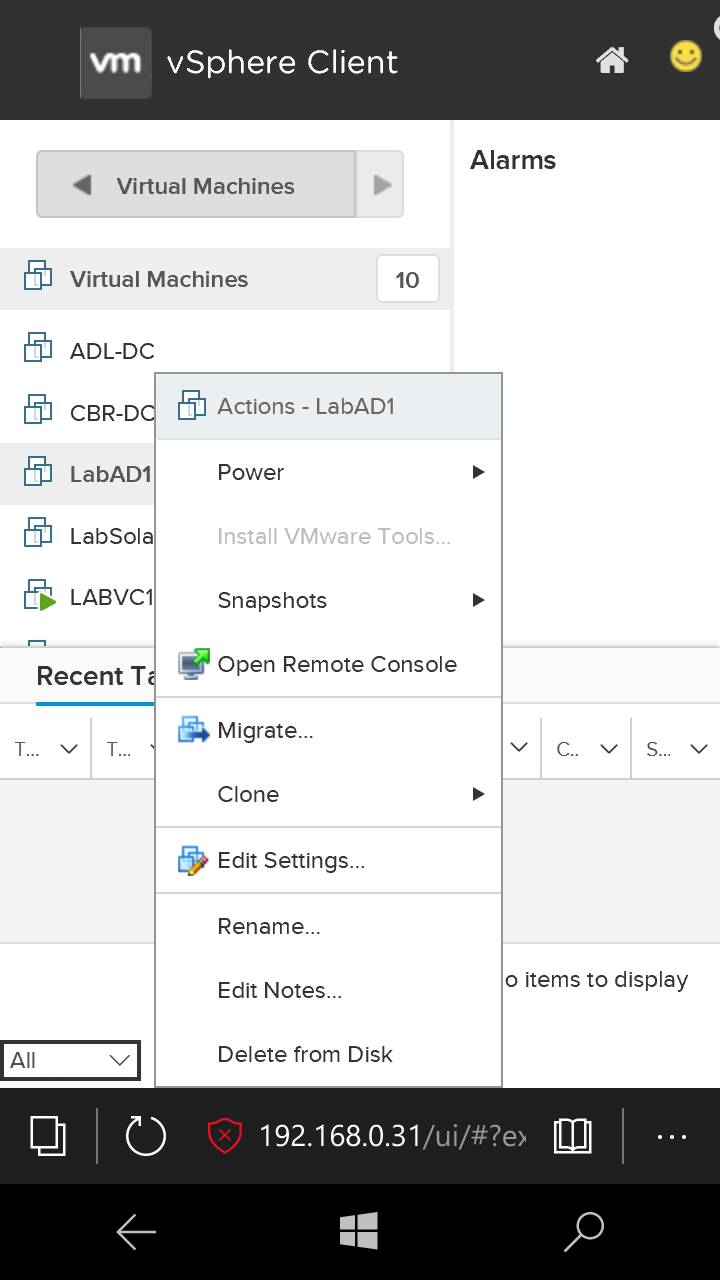Viewport: 720px width, 1280px height.
Task: Open the browser more options ellipsis
Action: coord(671,1136)
